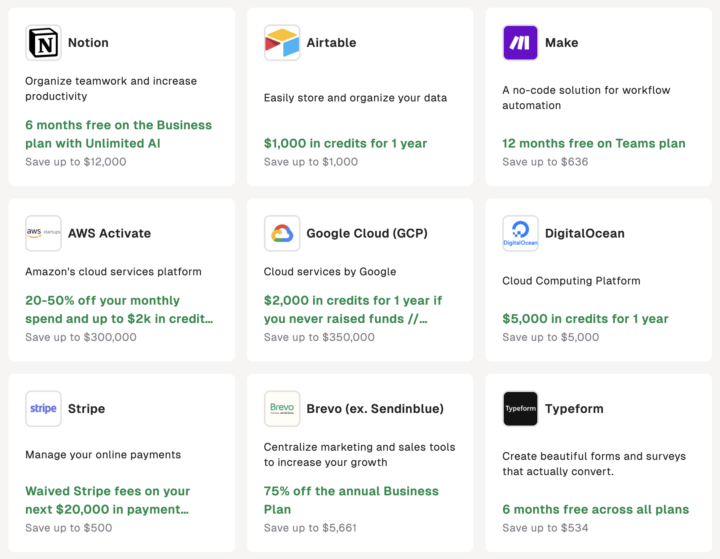This screenshot has width=720, height=559.
Task: Click 'Save up to $1,000' text
Action: [311, 162]
